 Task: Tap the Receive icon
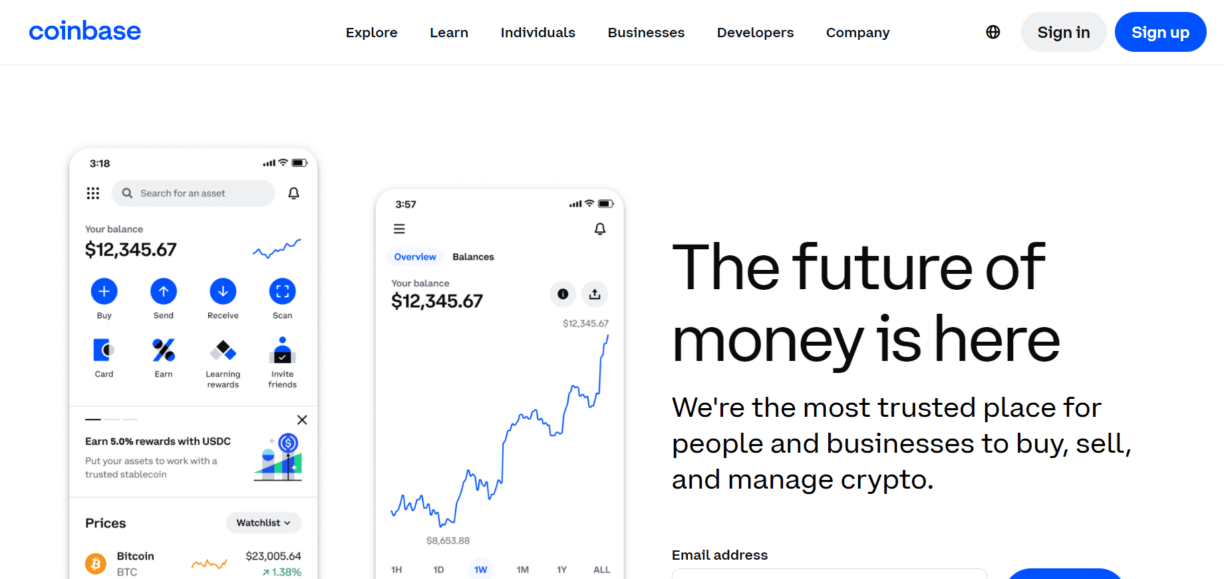pyautogui.click(x=222, y=291)
